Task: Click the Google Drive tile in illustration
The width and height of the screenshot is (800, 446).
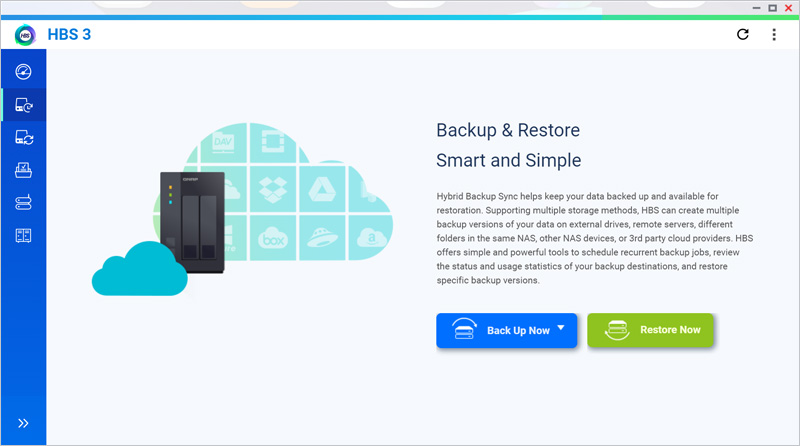Action: 322,189
